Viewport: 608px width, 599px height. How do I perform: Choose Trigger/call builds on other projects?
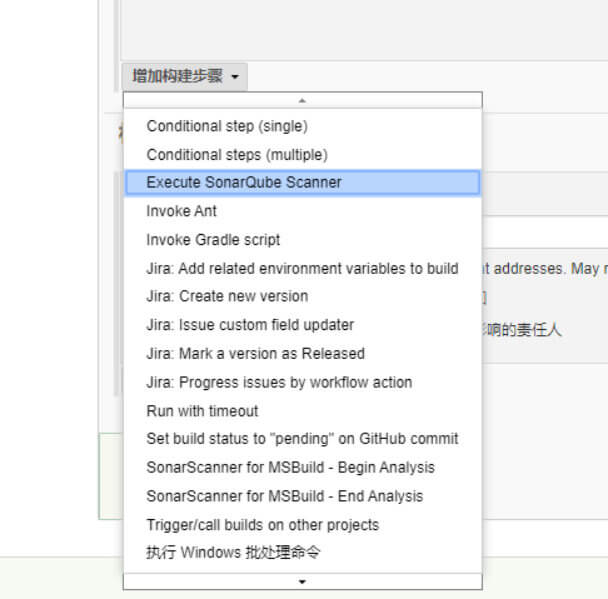coord(302,525)
